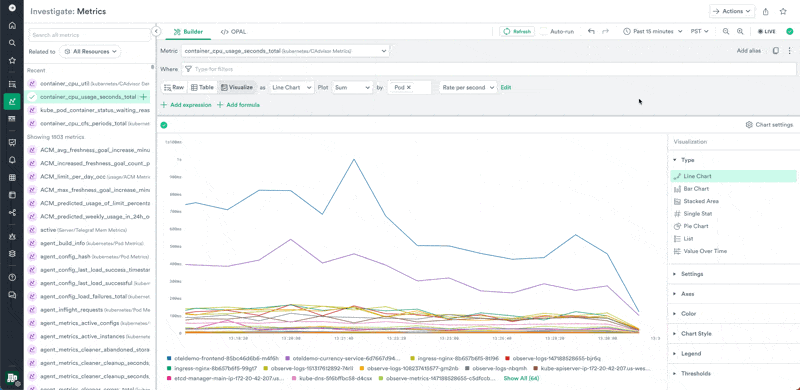Click the copy query icon beside Add alias
Viewport: 800px width, 390px height.
click(776, 51)
